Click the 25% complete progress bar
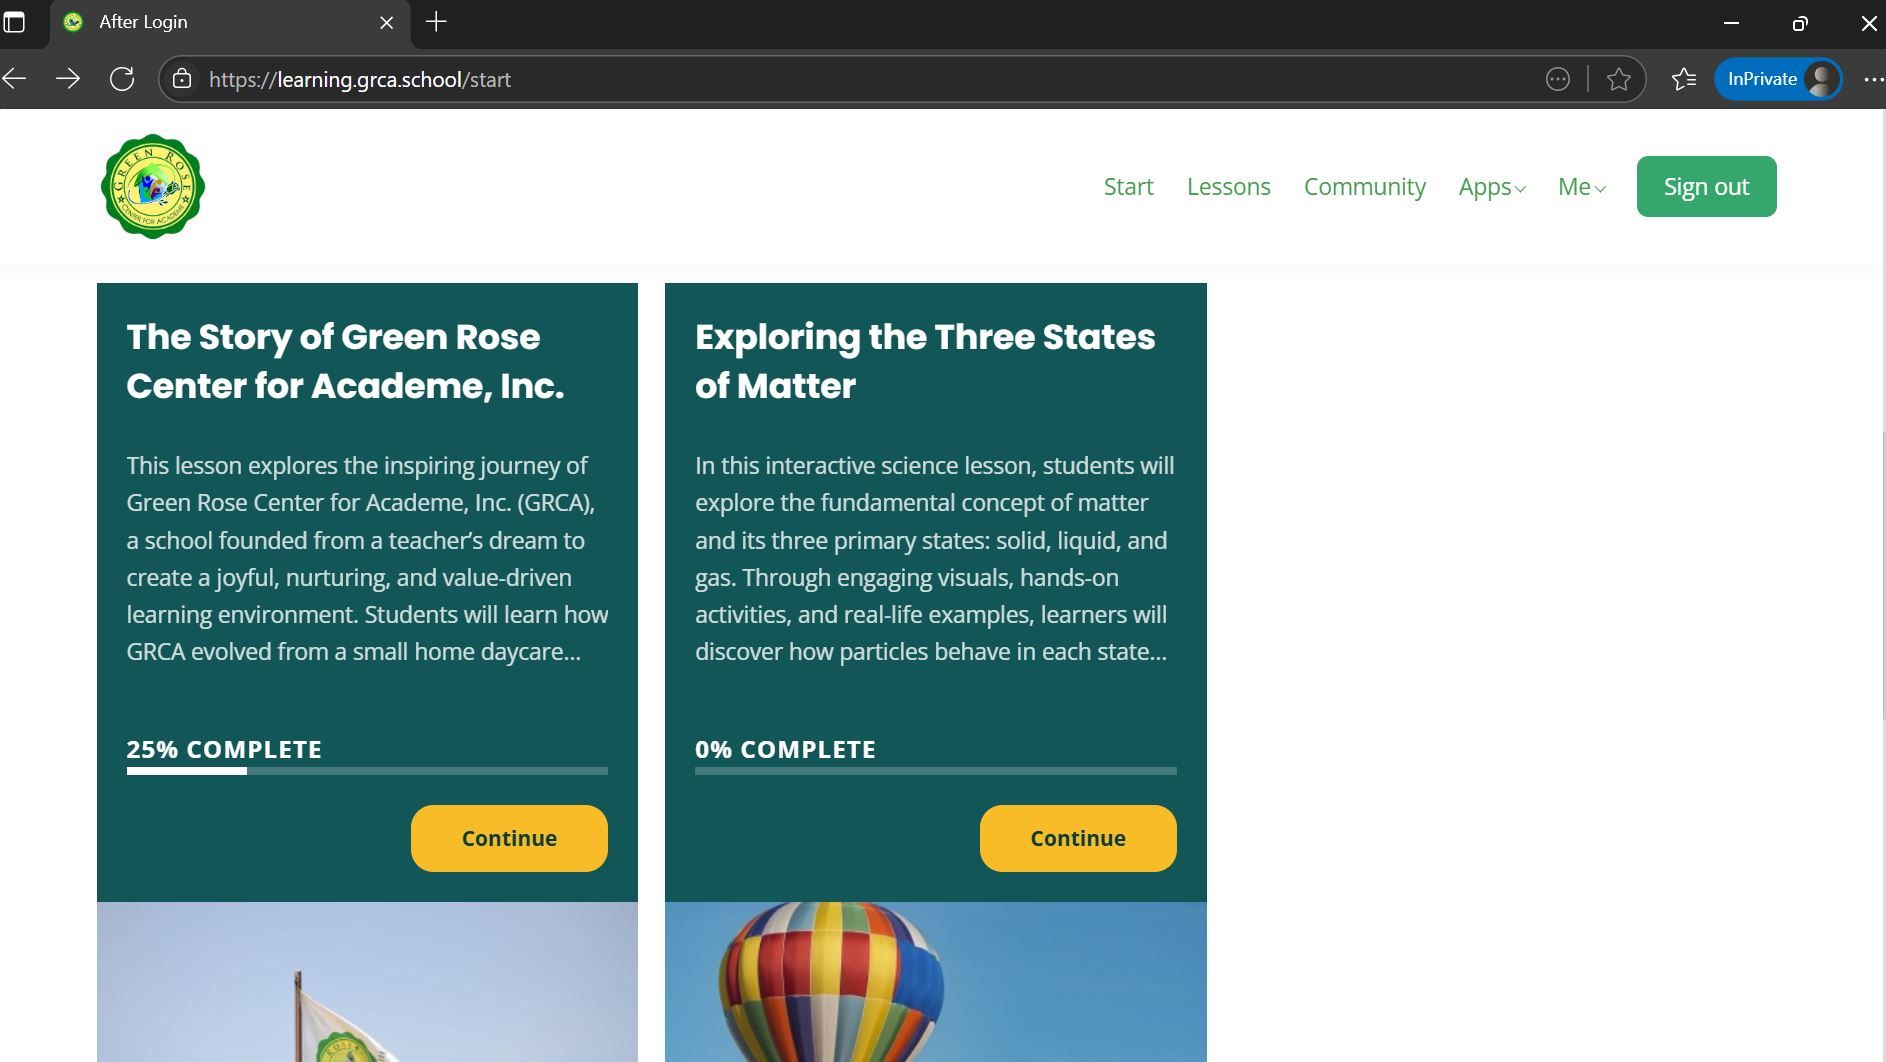 (x=367, y=771)
